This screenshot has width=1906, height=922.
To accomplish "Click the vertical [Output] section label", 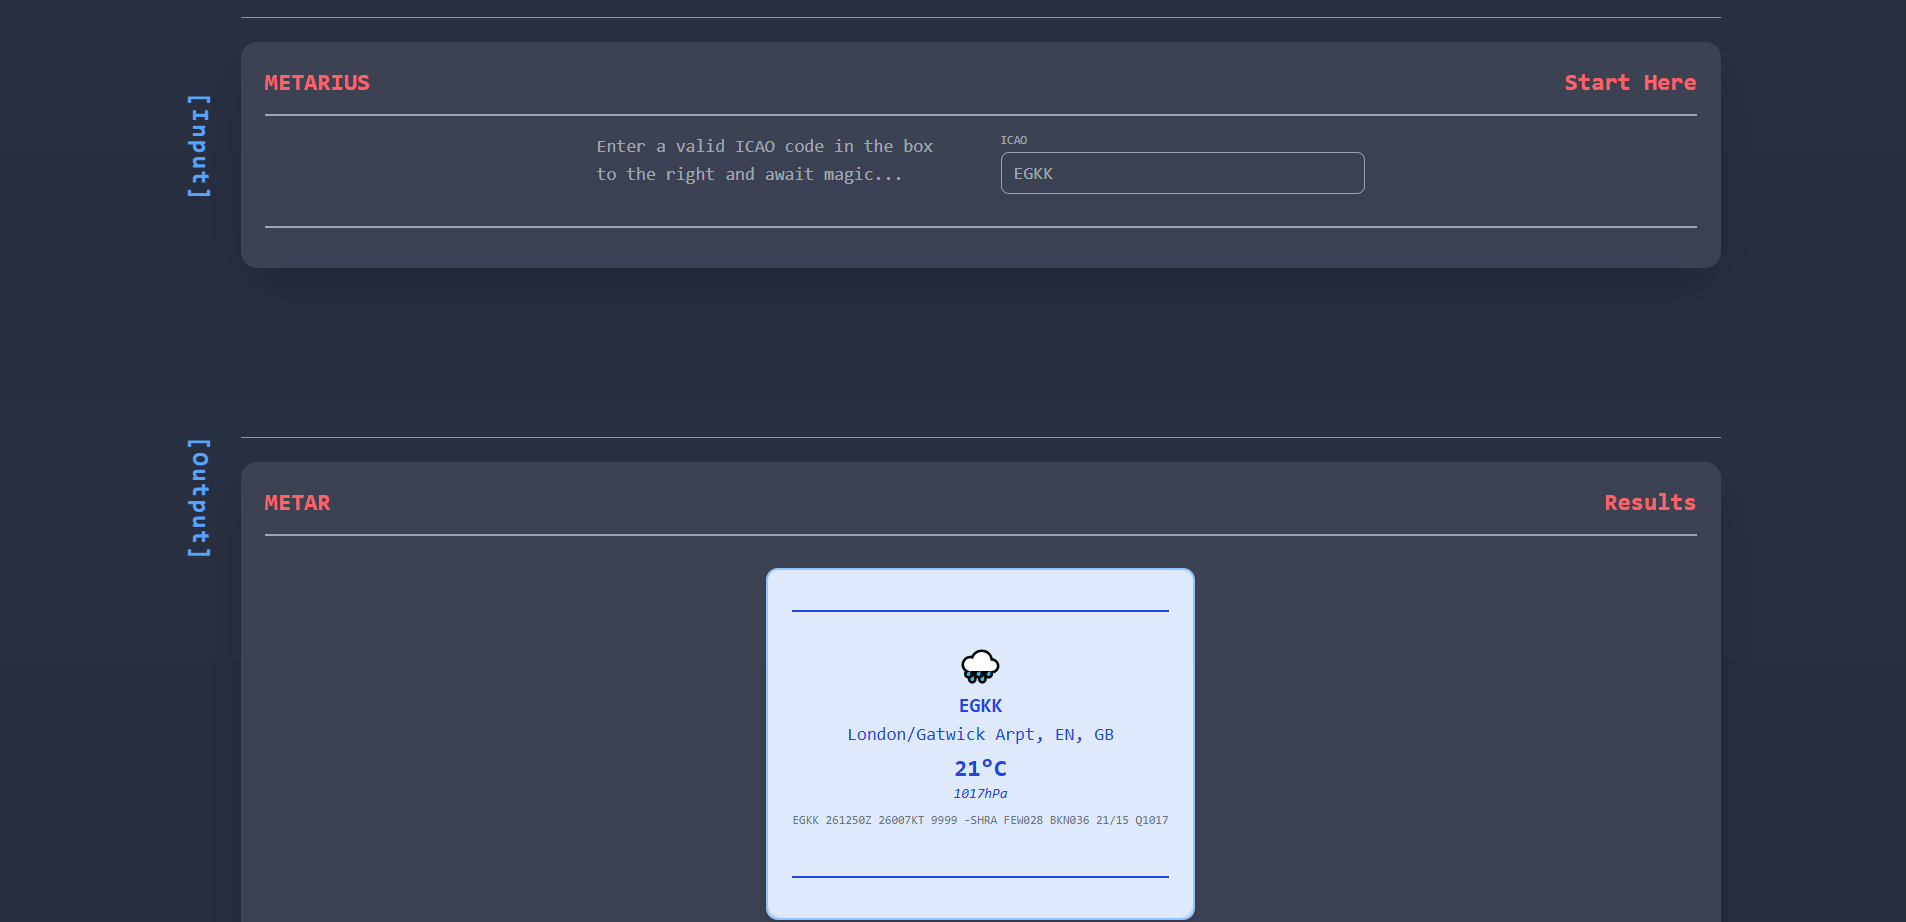I will 200,497.
